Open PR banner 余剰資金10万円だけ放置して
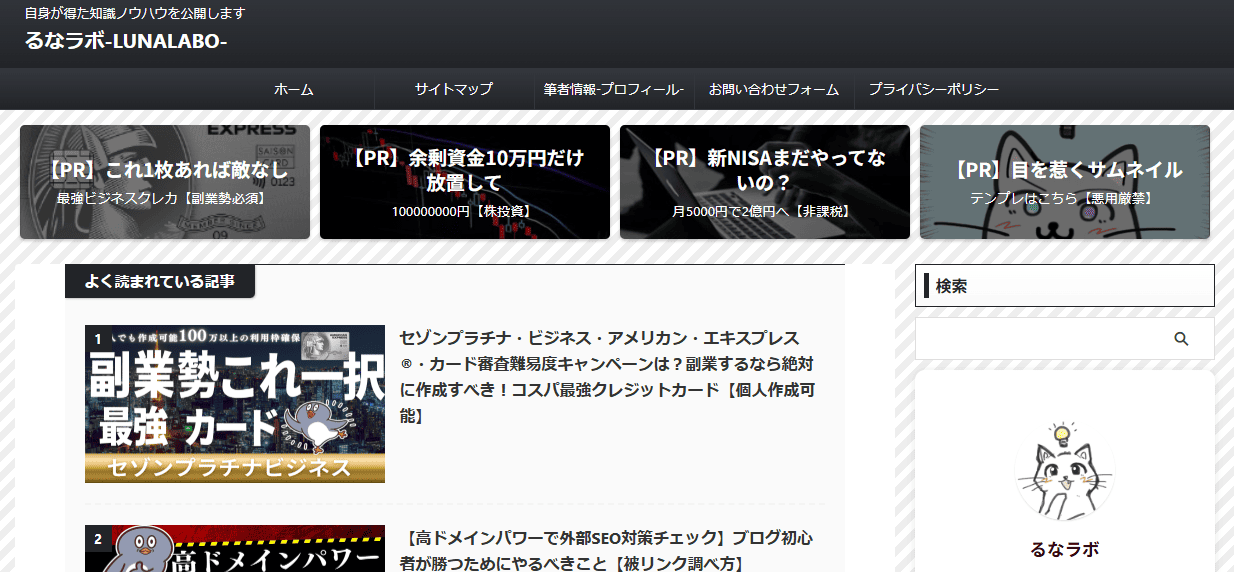Image resolution: width=1234 pixels, height=572 pixels. [x=464, y=182]
